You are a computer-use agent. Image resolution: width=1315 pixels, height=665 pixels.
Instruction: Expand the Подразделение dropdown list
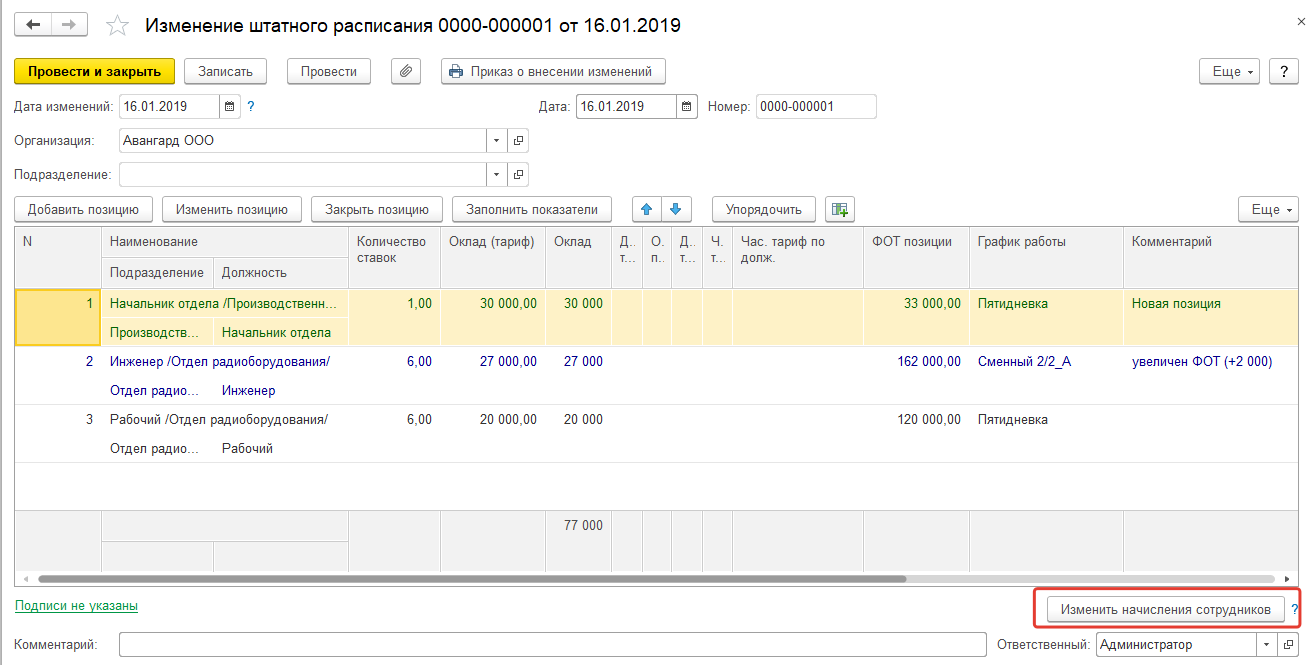point(497,175)
